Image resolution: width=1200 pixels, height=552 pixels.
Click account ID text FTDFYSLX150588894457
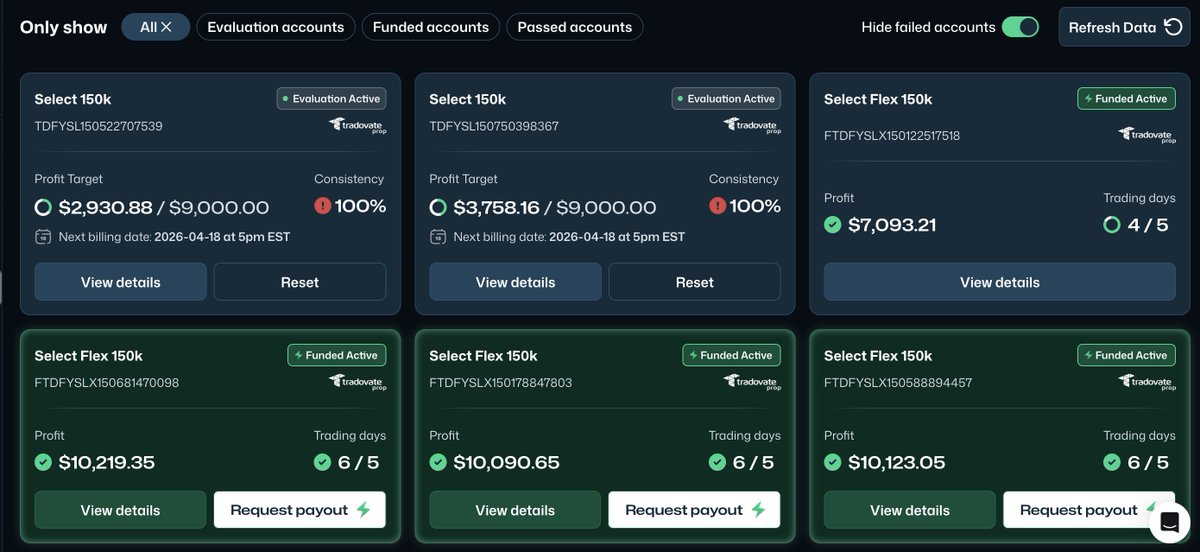click(898, 382)
